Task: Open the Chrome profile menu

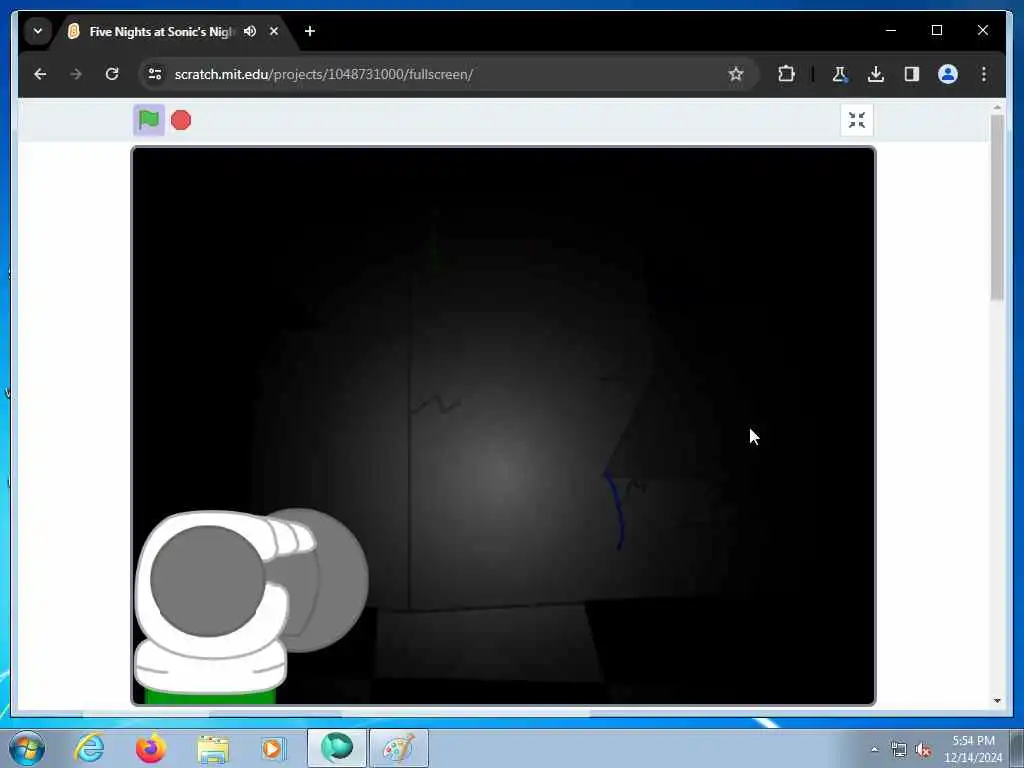Action: click(948, 74)
